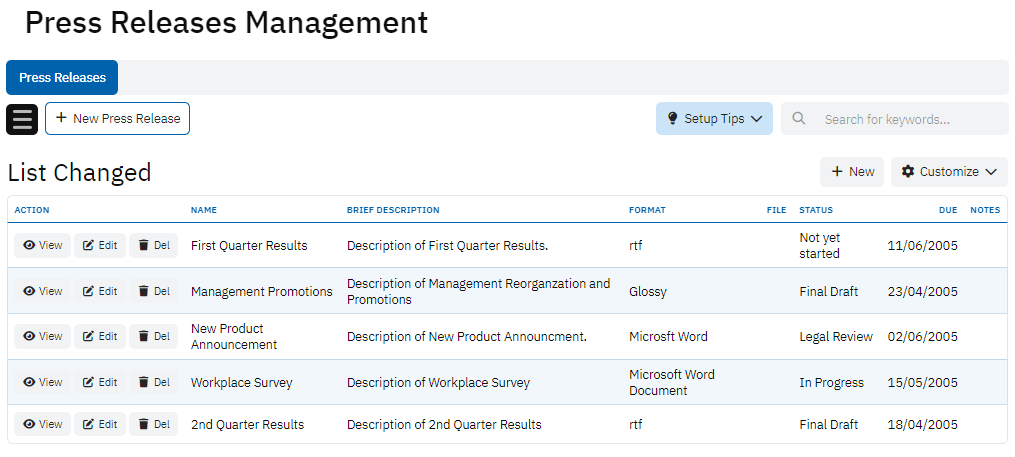Open the hamburger menu icon
The height and width of the screenshot is (457, 1015).
[22, 119]
